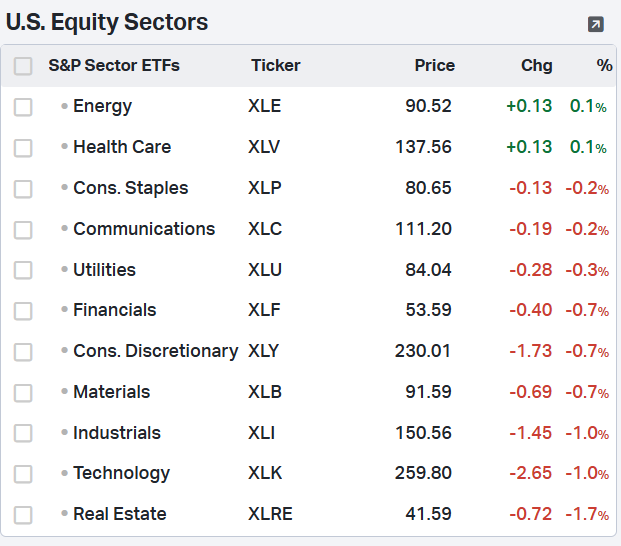Open the Materials sector link
The height and width of the screenshot is (546, 621).
tap(111, 392)
